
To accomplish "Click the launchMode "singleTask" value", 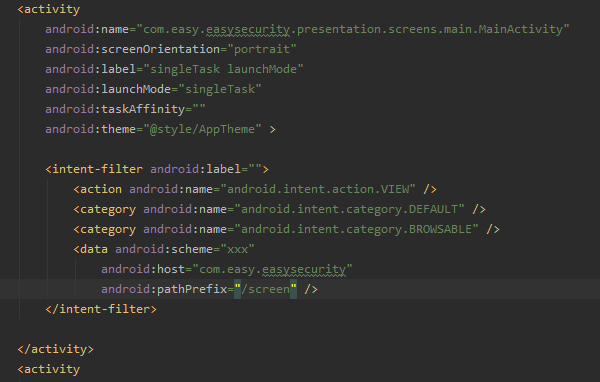I will [x=220, y=89].
